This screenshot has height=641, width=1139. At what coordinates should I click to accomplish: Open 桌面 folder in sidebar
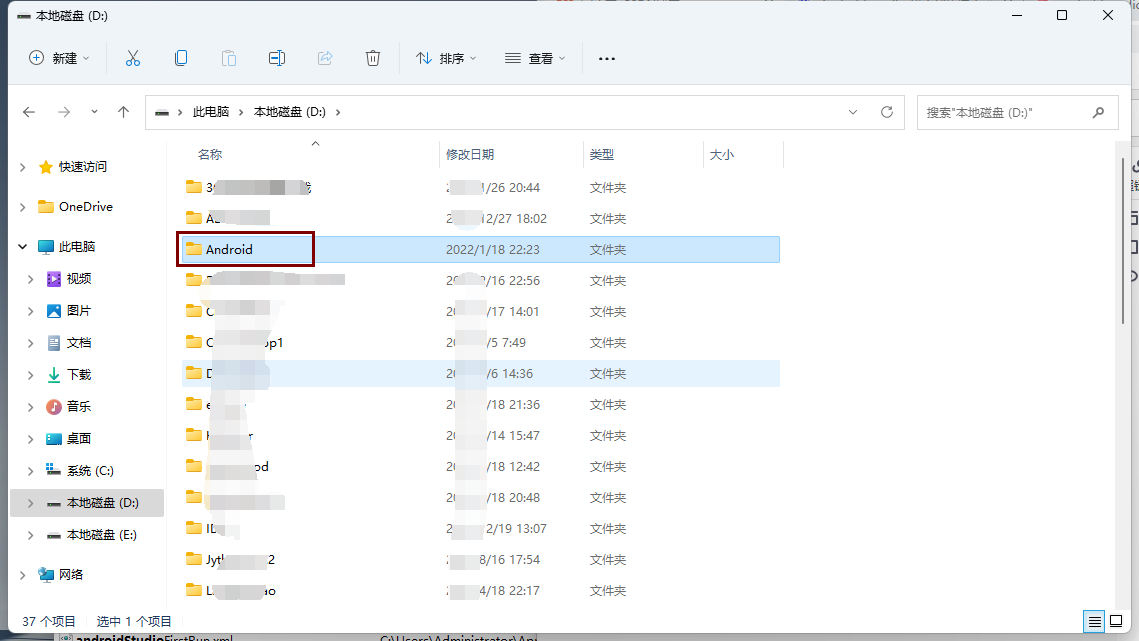click(x=79, y=439)
